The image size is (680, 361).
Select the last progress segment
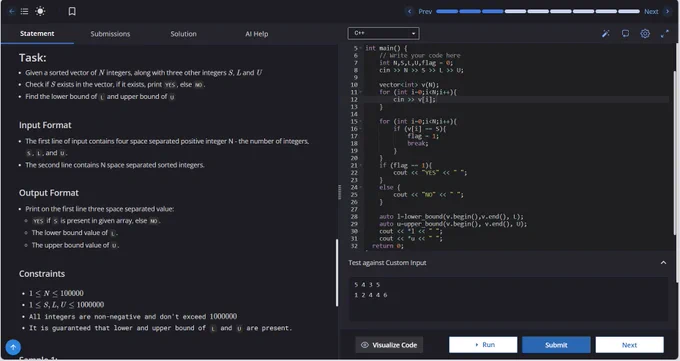[629, 12]
